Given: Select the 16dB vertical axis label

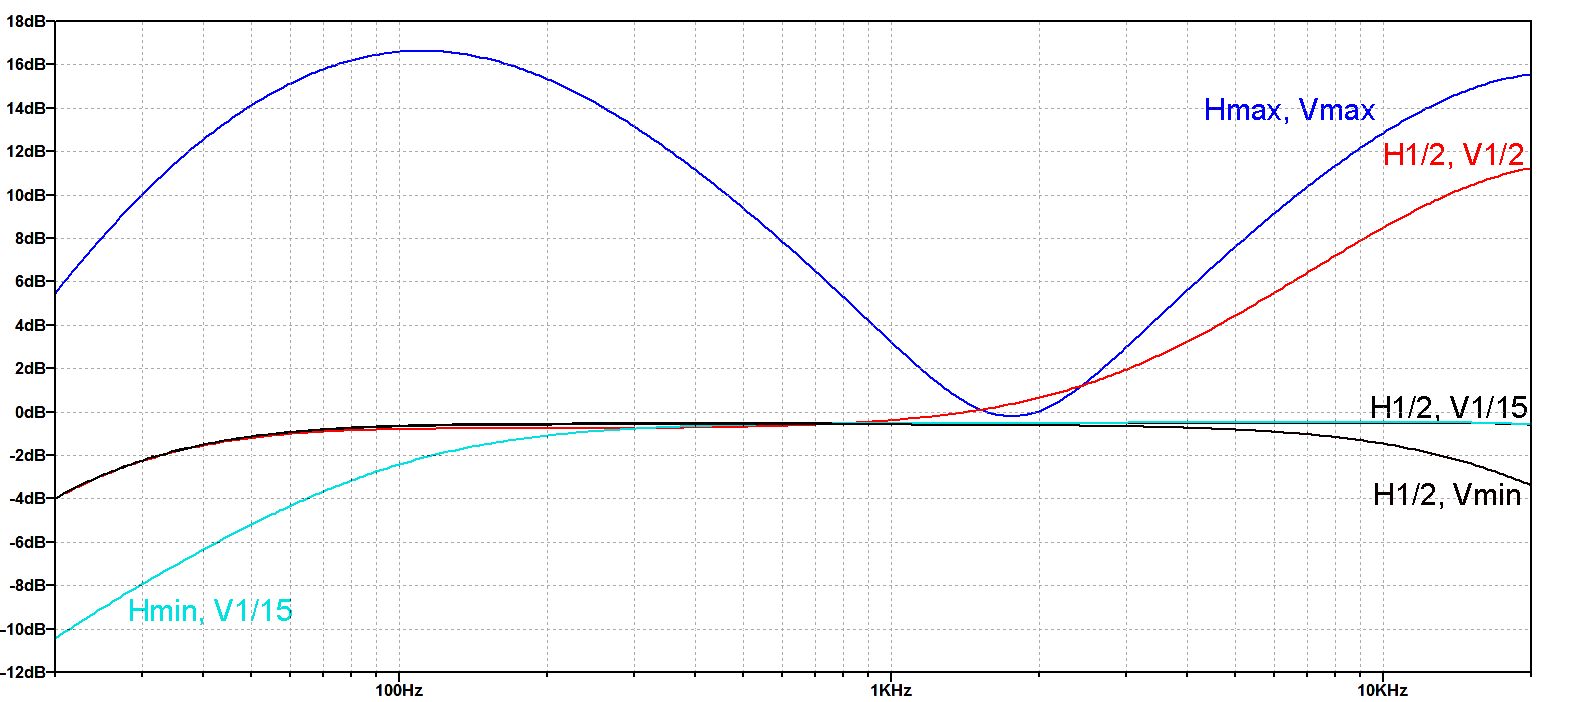Looking at the screenshot, I should [25, 64].
